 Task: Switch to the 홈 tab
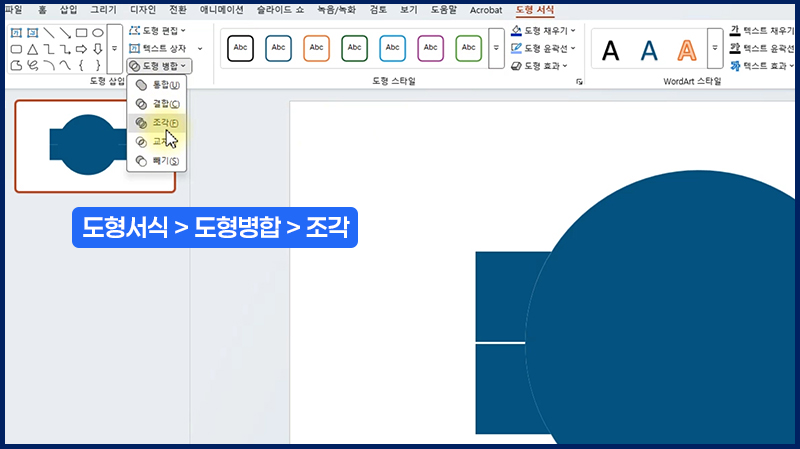(x=42, y=9)
